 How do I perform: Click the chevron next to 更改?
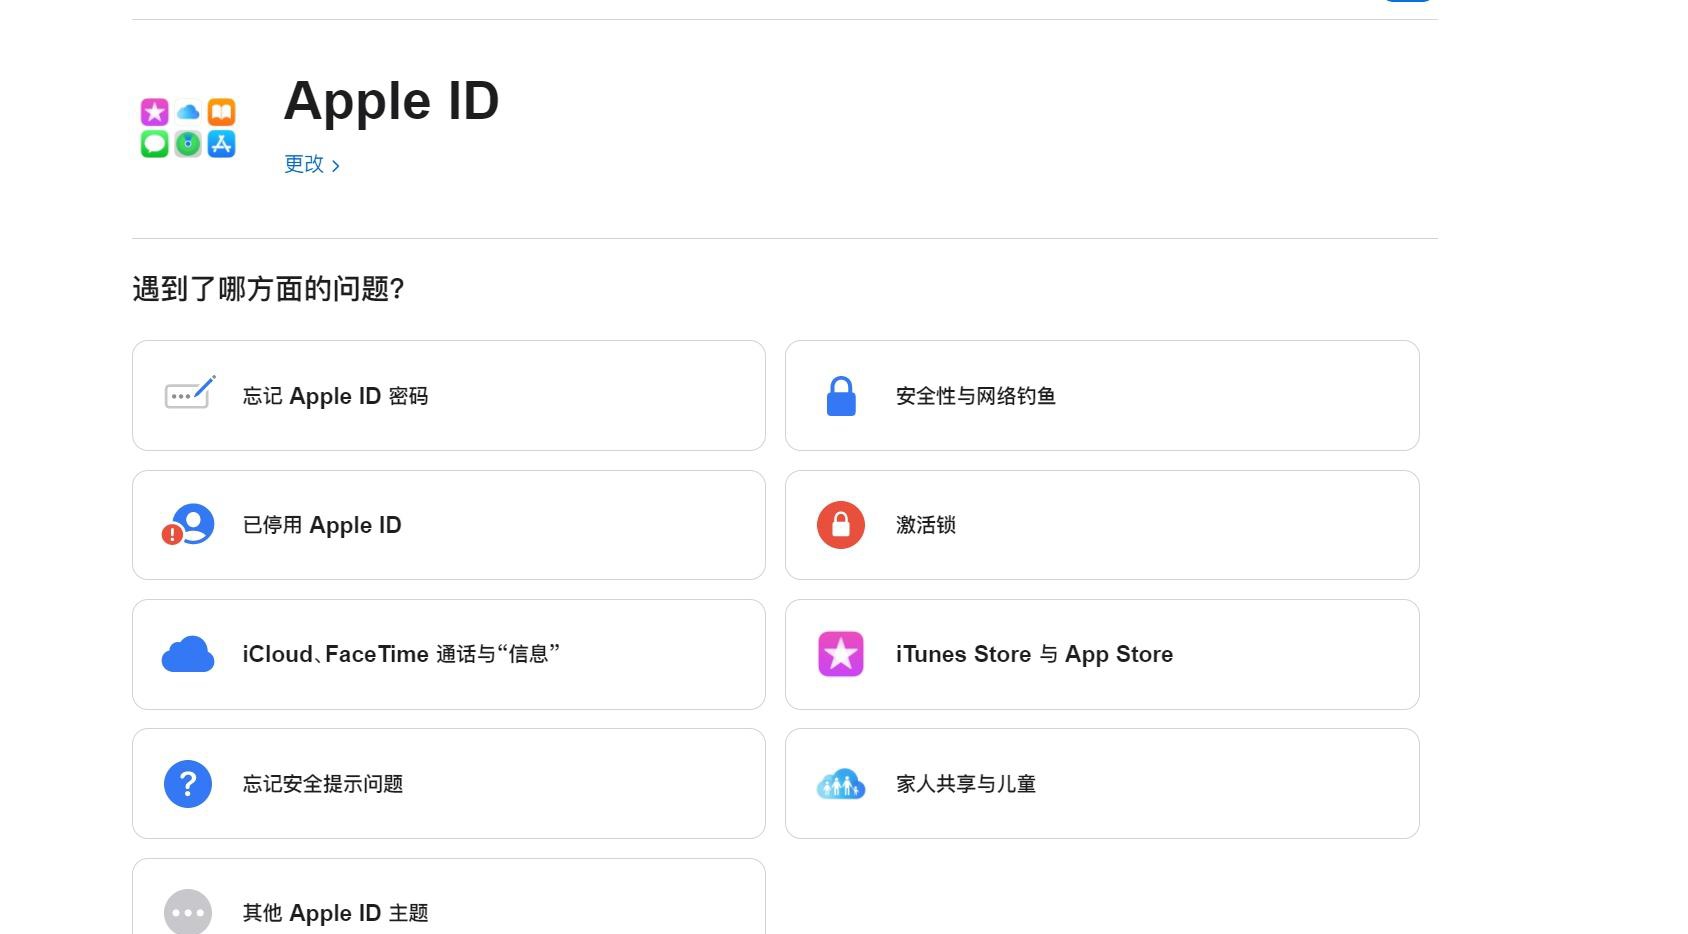tap(336, 166)
